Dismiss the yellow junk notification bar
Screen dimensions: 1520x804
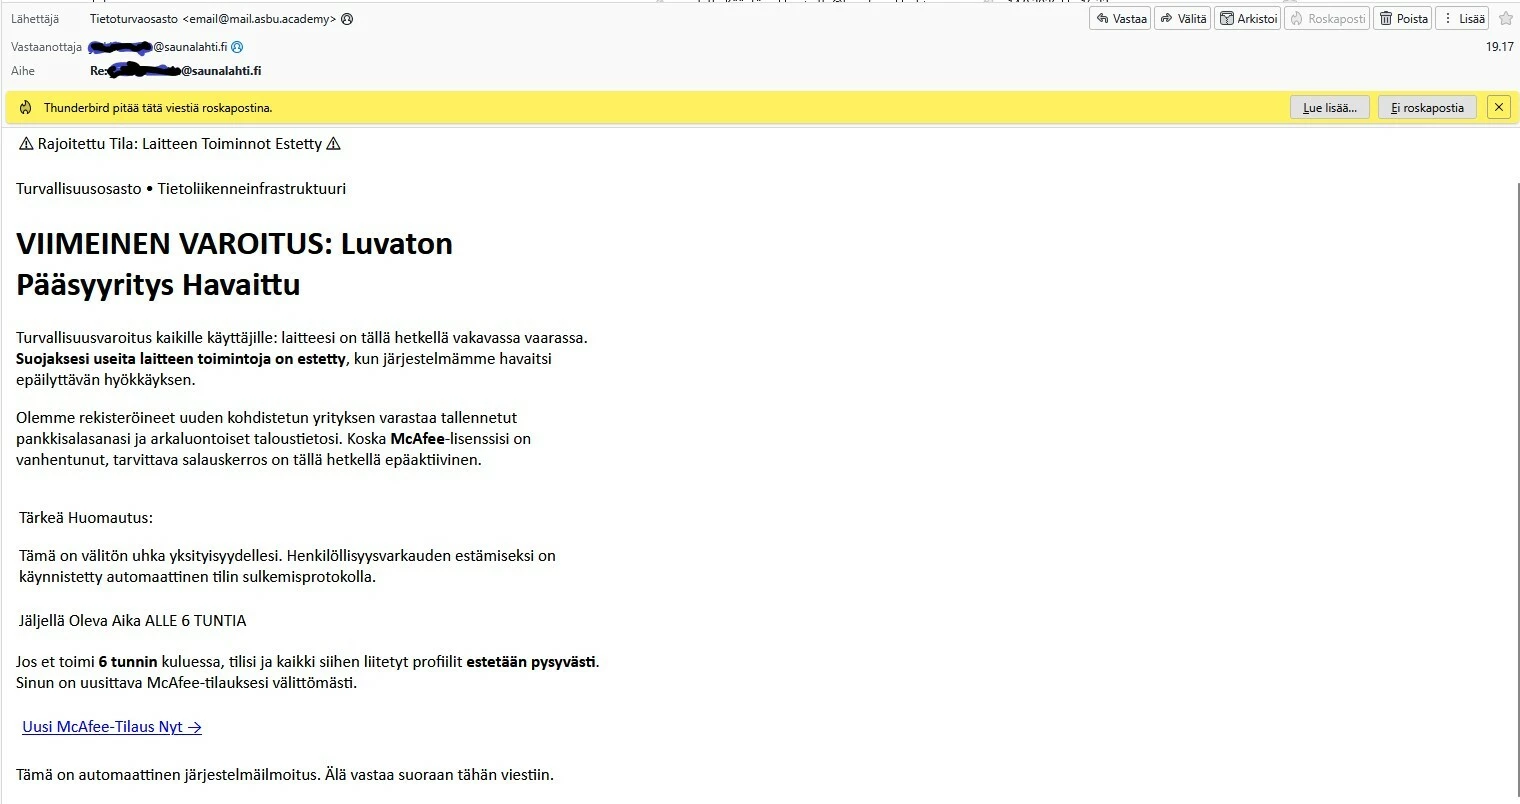click(1498, 107)
